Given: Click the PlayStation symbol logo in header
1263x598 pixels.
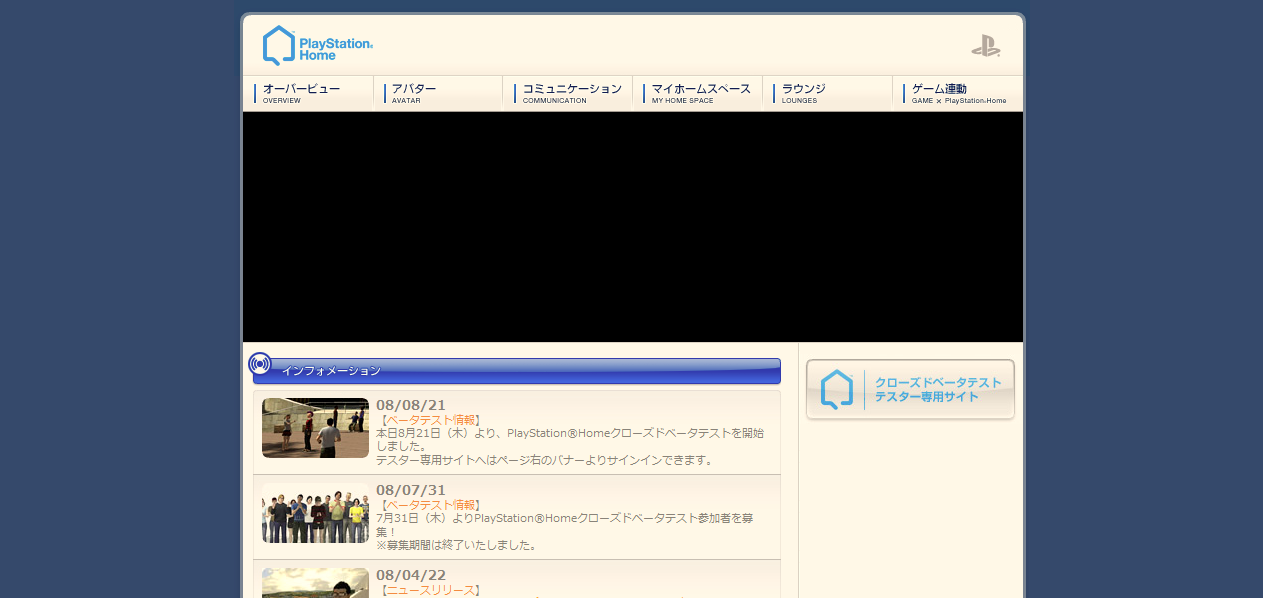Looking at the screenshot, I should [986, 46].
